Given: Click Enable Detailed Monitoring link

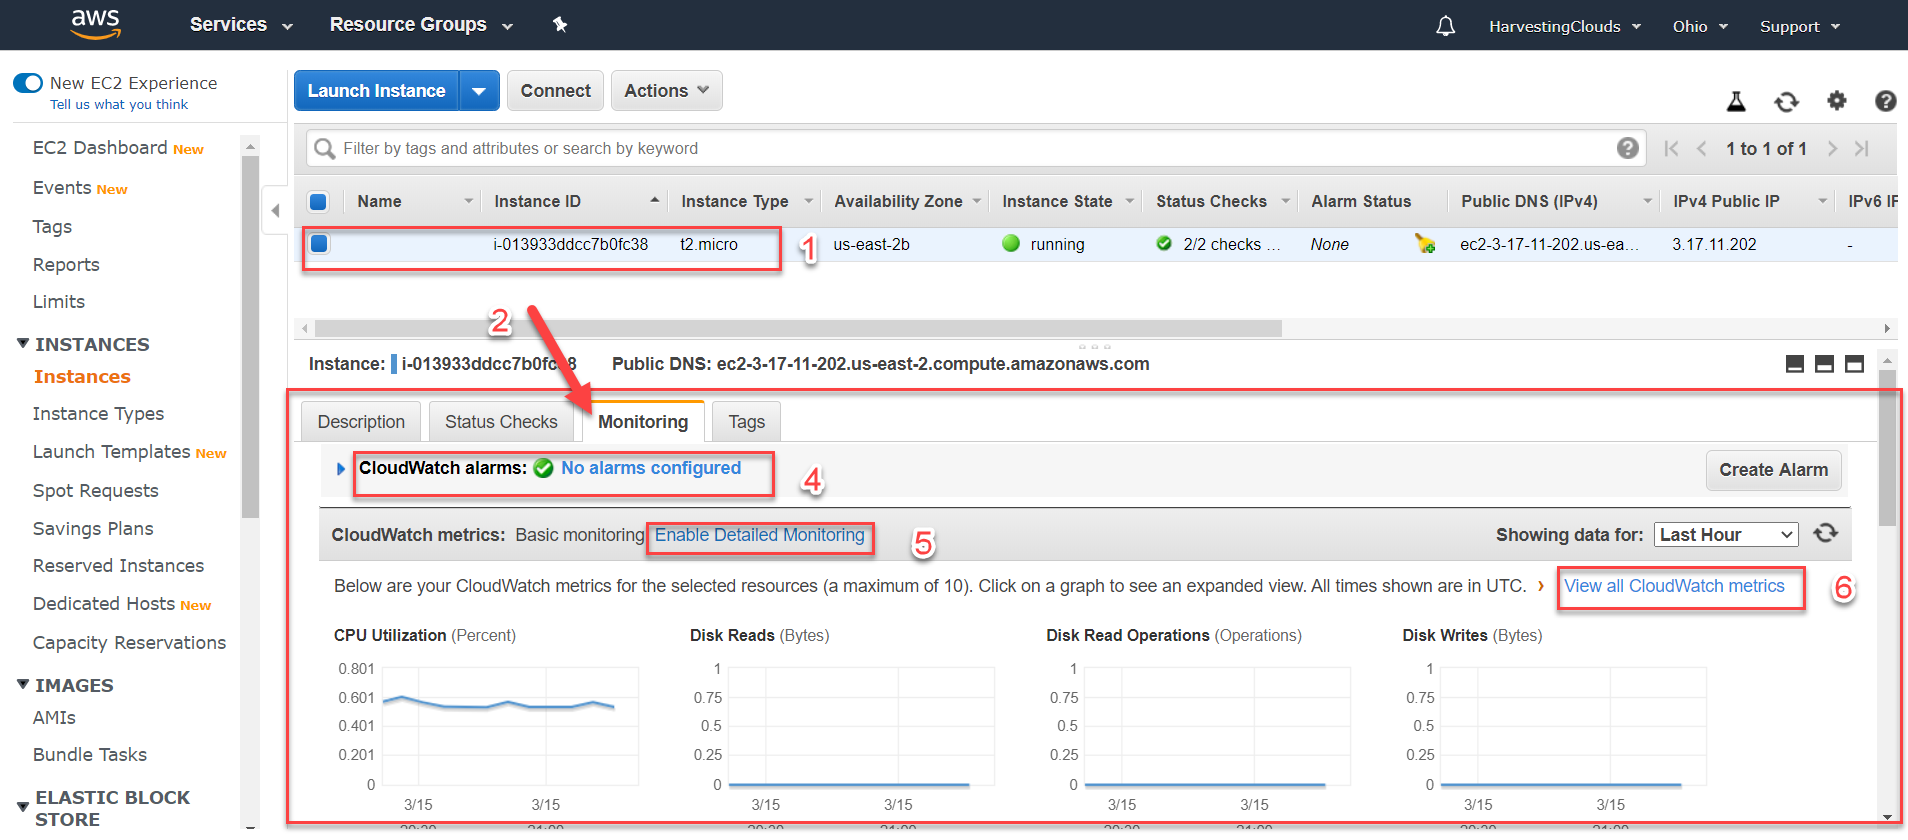Looking at the screenshot, I should pos(760,535).
